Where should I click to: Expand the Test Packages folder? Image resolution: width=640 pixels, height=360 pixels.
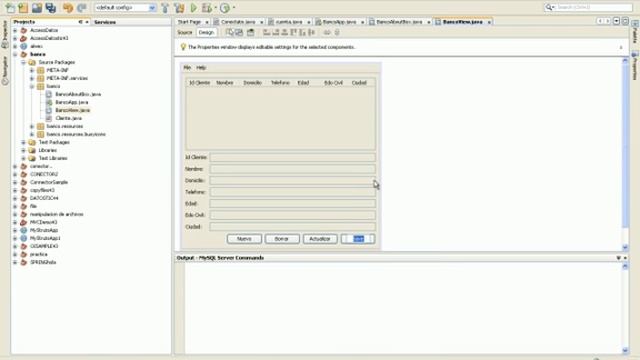(23, 142)
